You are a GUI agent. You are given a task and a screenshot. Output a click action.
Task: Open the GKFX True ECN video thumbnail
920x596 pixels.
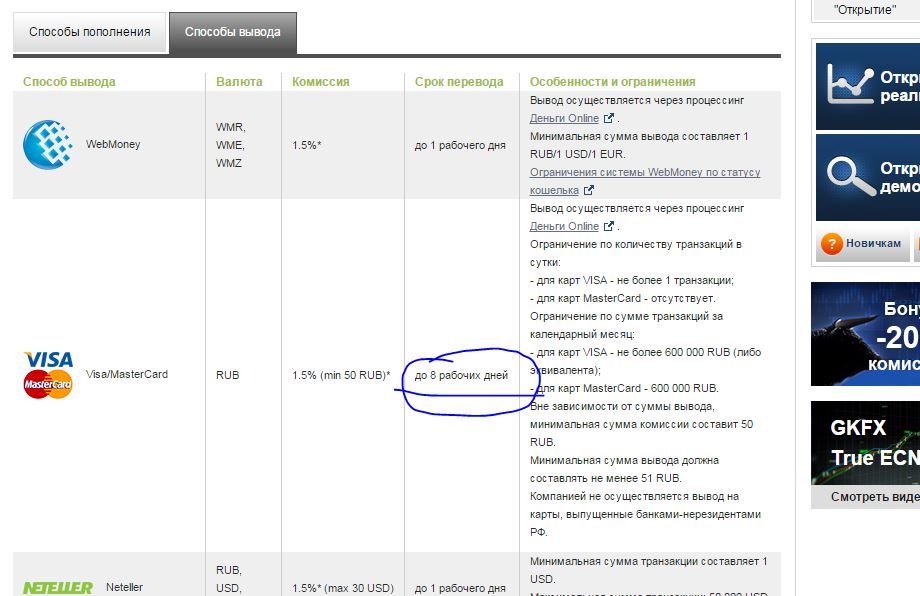click(865, 443)
